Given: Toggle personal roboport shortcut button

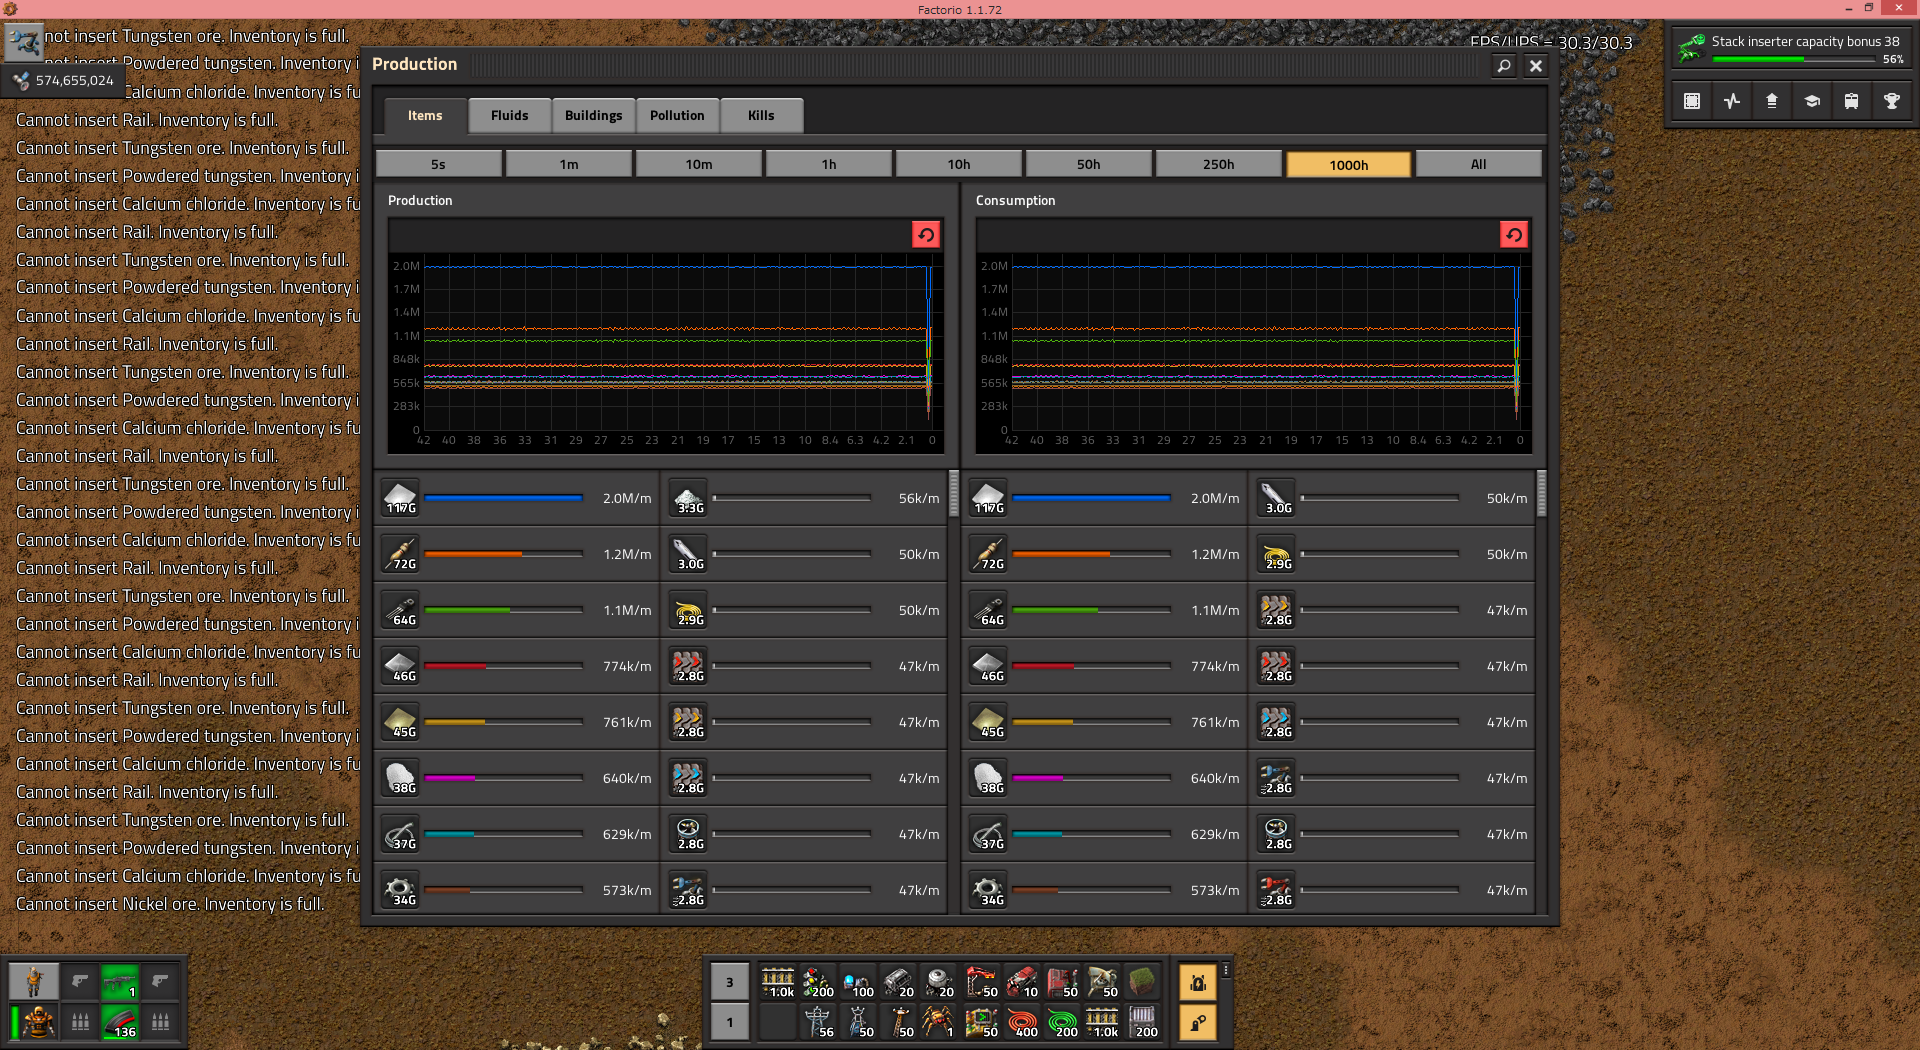Looking at the screenshot, I should click(1198, 982).
